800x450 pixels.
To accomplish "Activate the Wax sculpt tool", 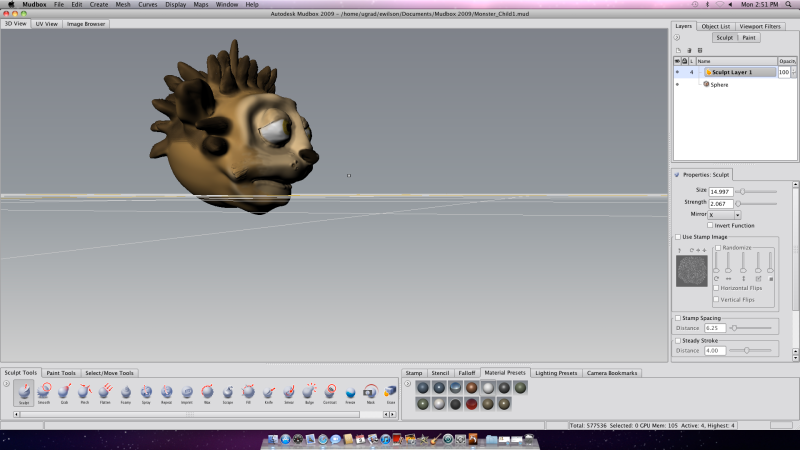I will click(x=207, y=392).
